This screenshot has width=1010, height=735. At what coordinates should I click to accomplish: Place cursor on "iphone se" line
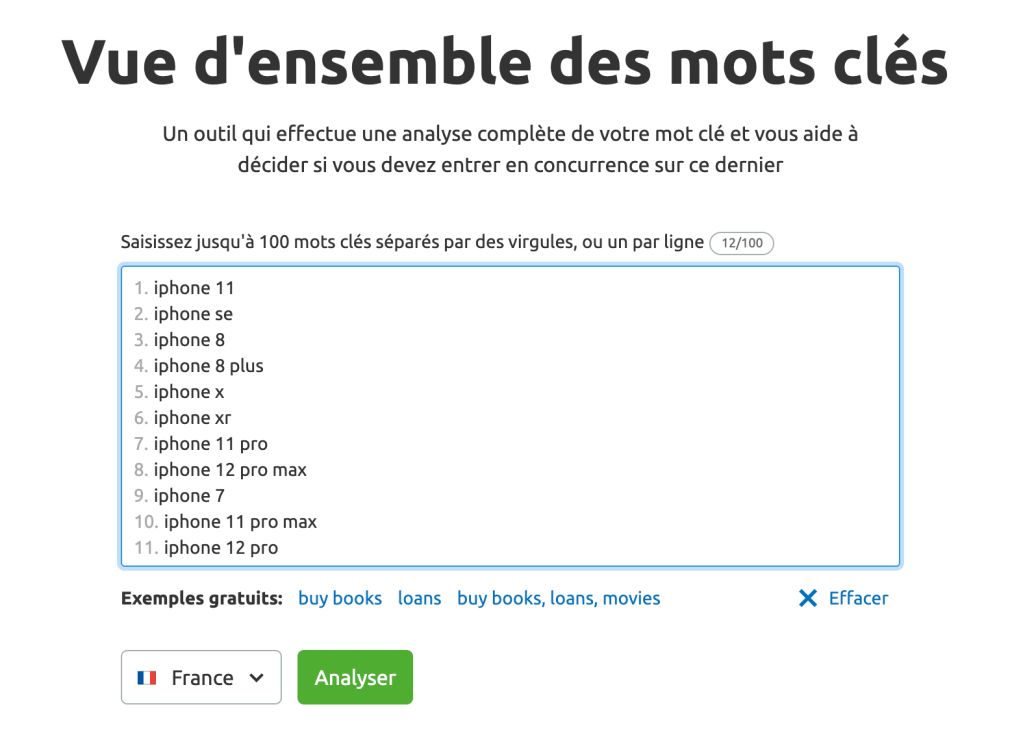[x=193, y=314]
